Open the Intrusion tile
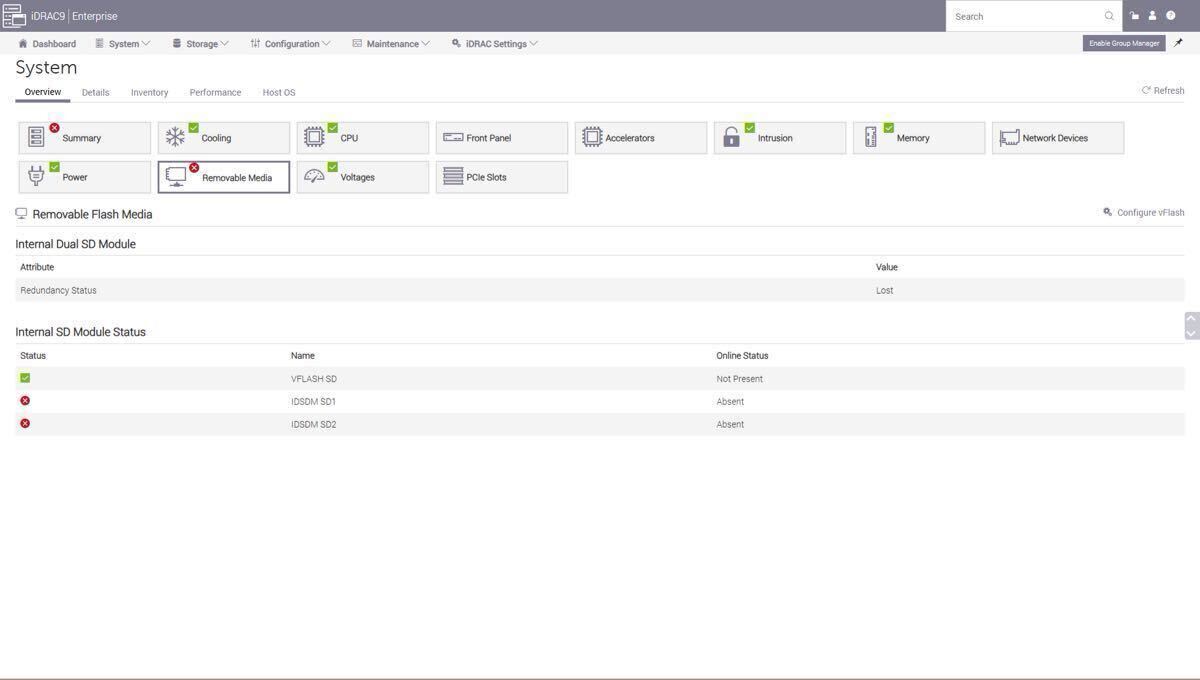This screenshot has height=680, width=1200. click(780, 138)
